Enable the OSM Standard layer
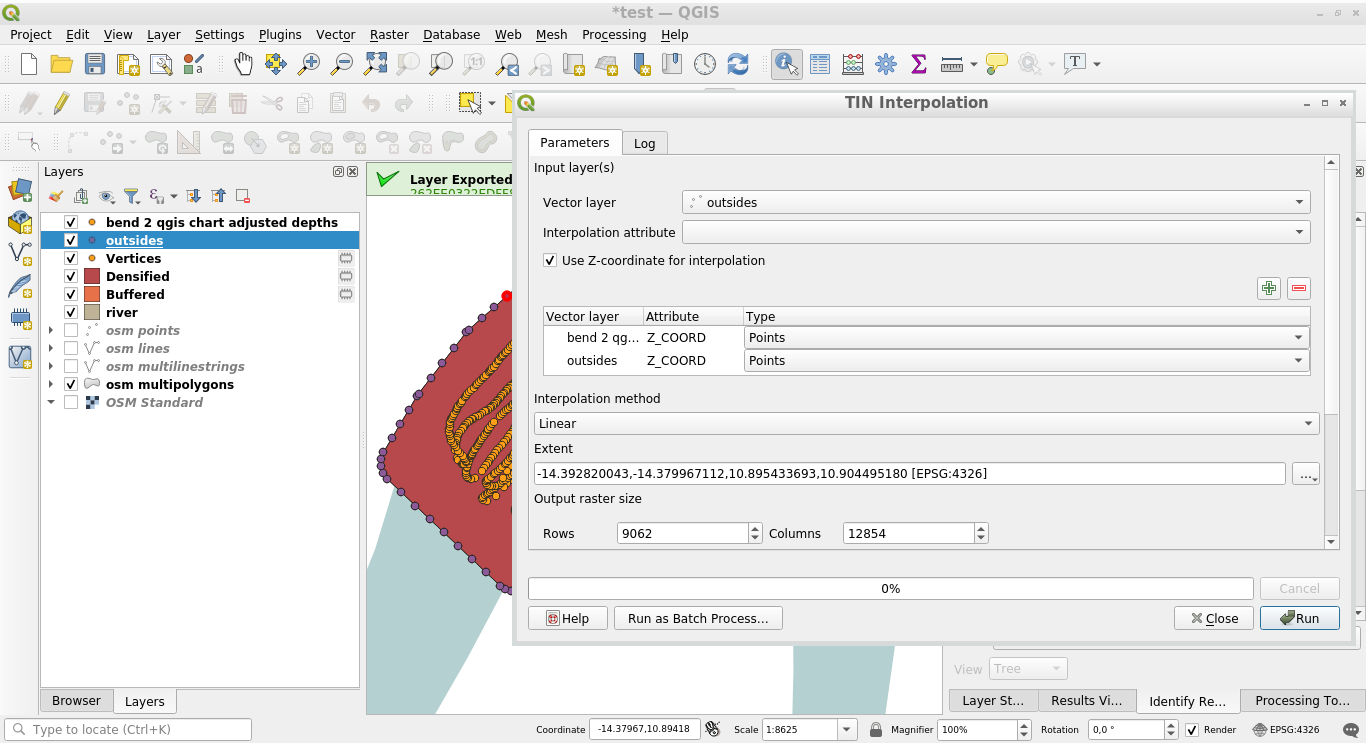This screenshot has height=743, width=1366. point(71,402)
